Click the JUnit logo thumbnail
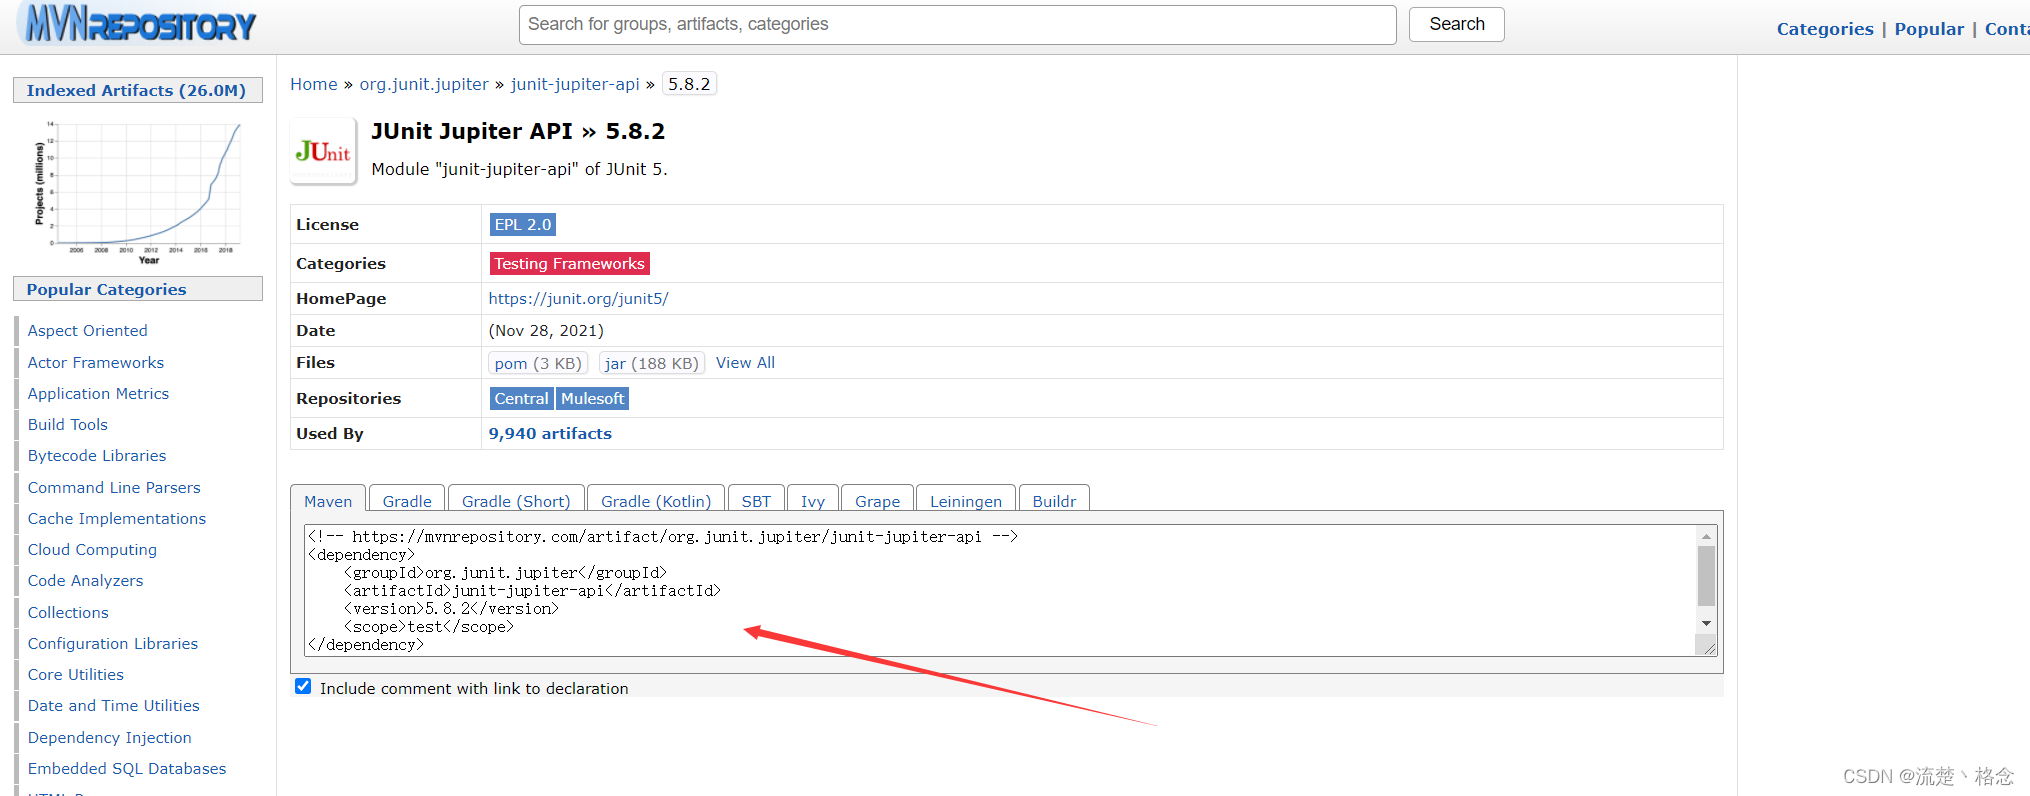 pos(323,151)
